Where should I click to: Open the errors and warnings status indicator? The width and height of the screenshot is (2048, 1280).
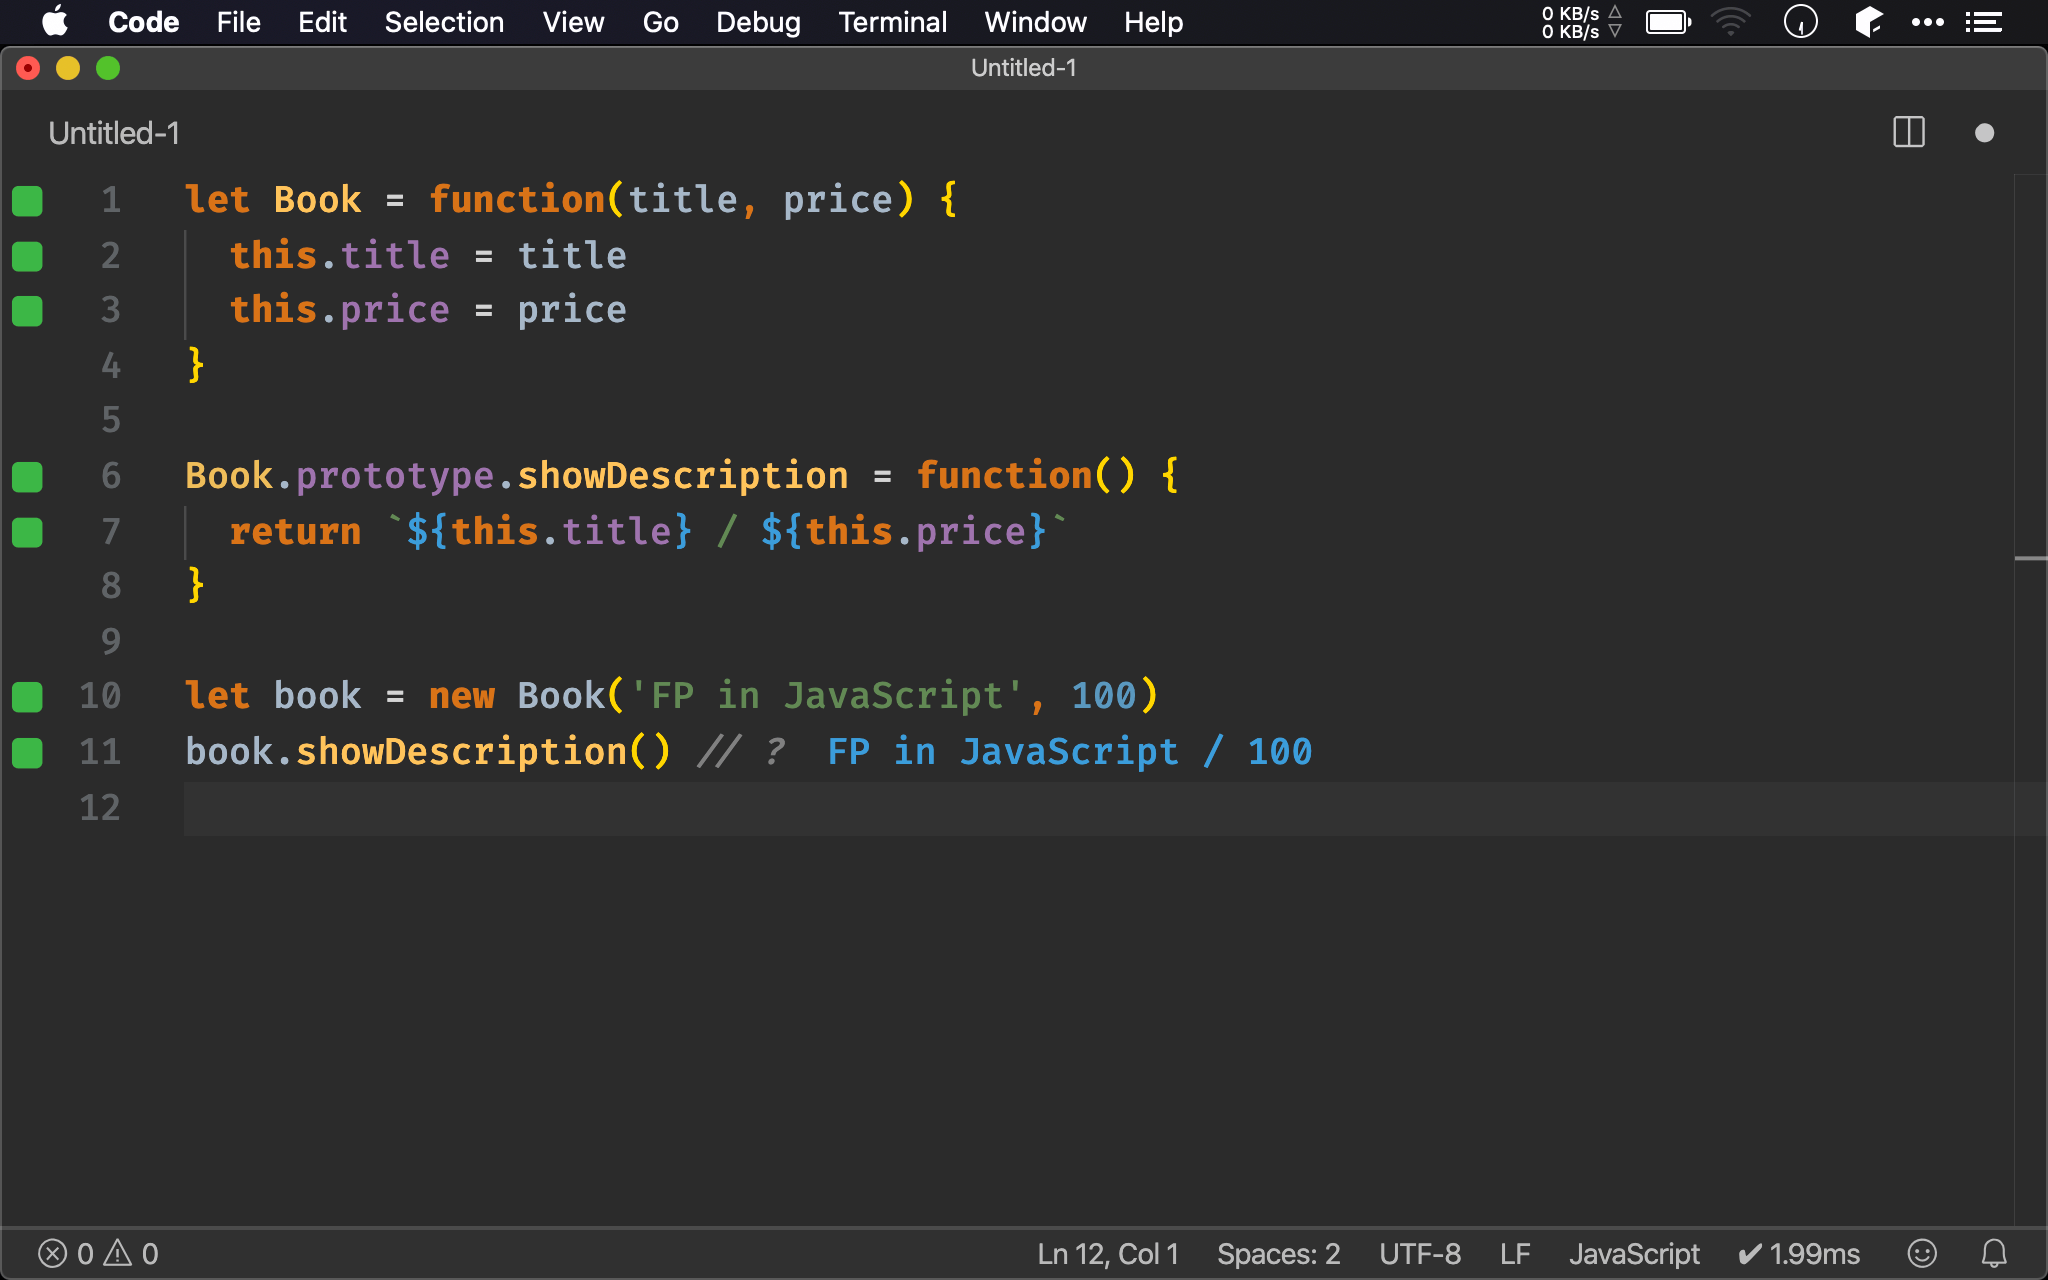pos(98,1253)
